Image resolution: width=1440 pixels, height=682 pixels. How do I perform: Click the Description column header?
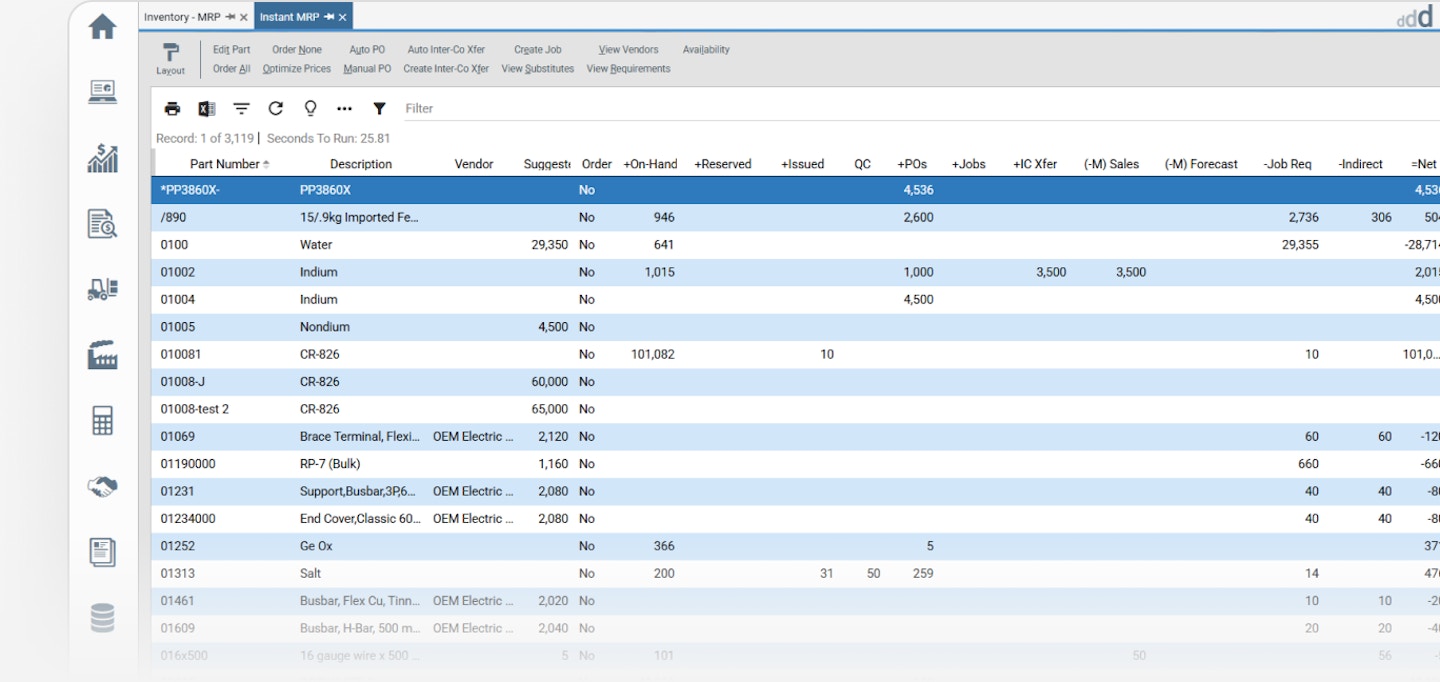tap(361, 164)
